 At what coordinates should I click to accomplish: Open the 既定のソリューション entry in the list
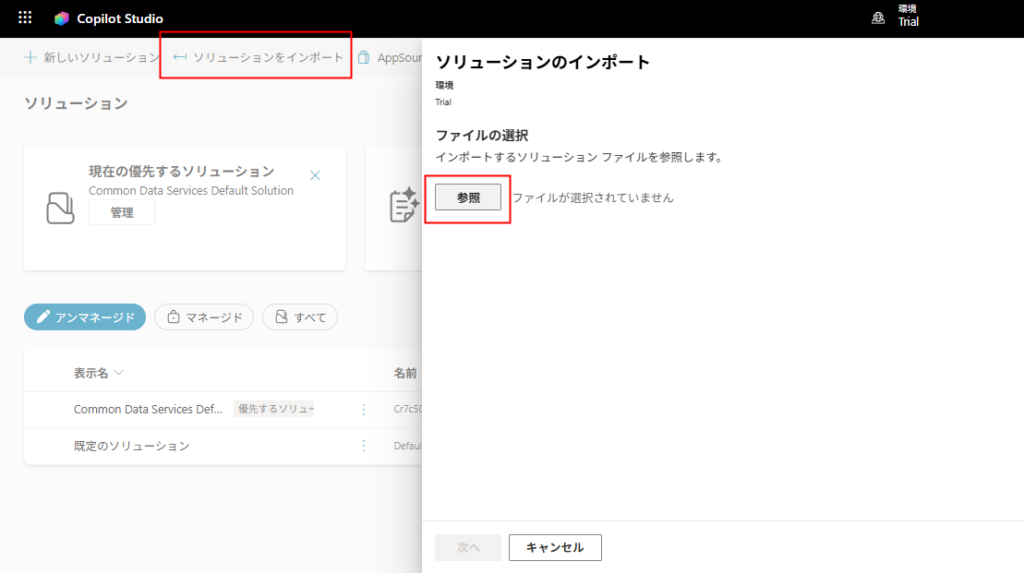[x=131, y=446]
